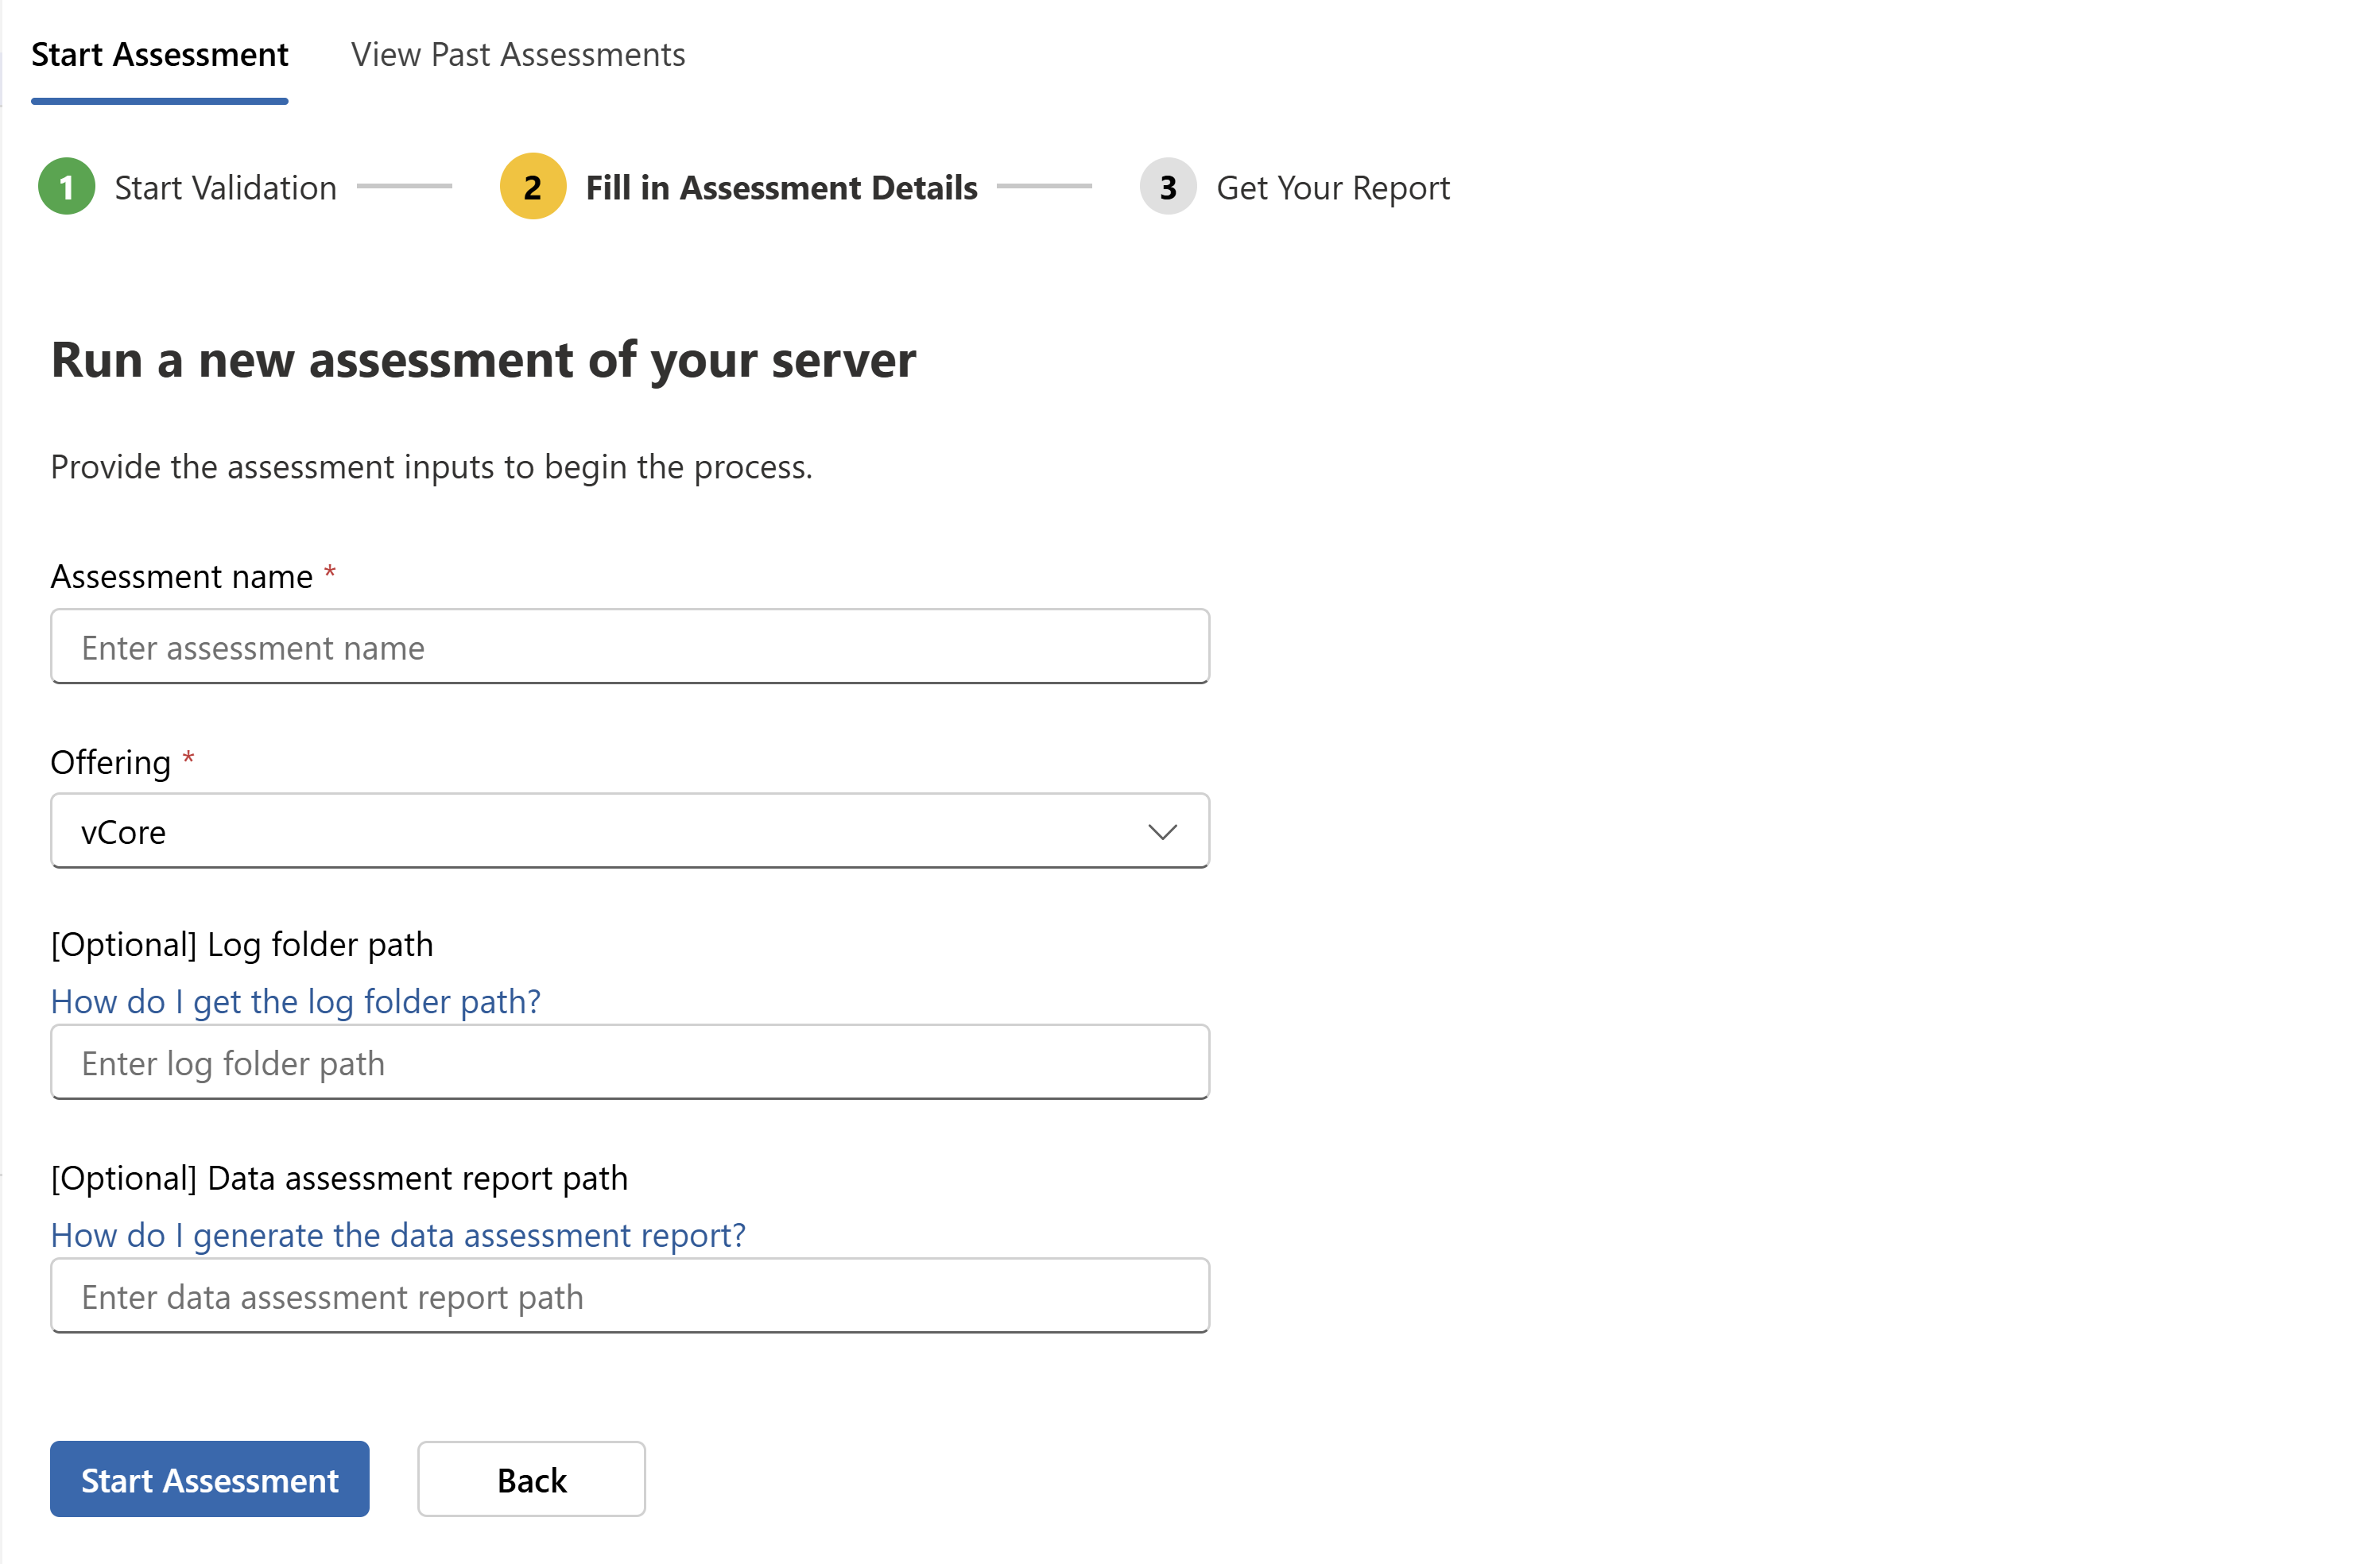
Task: Click the assessment name input field
Action: [x=629, y=647]
